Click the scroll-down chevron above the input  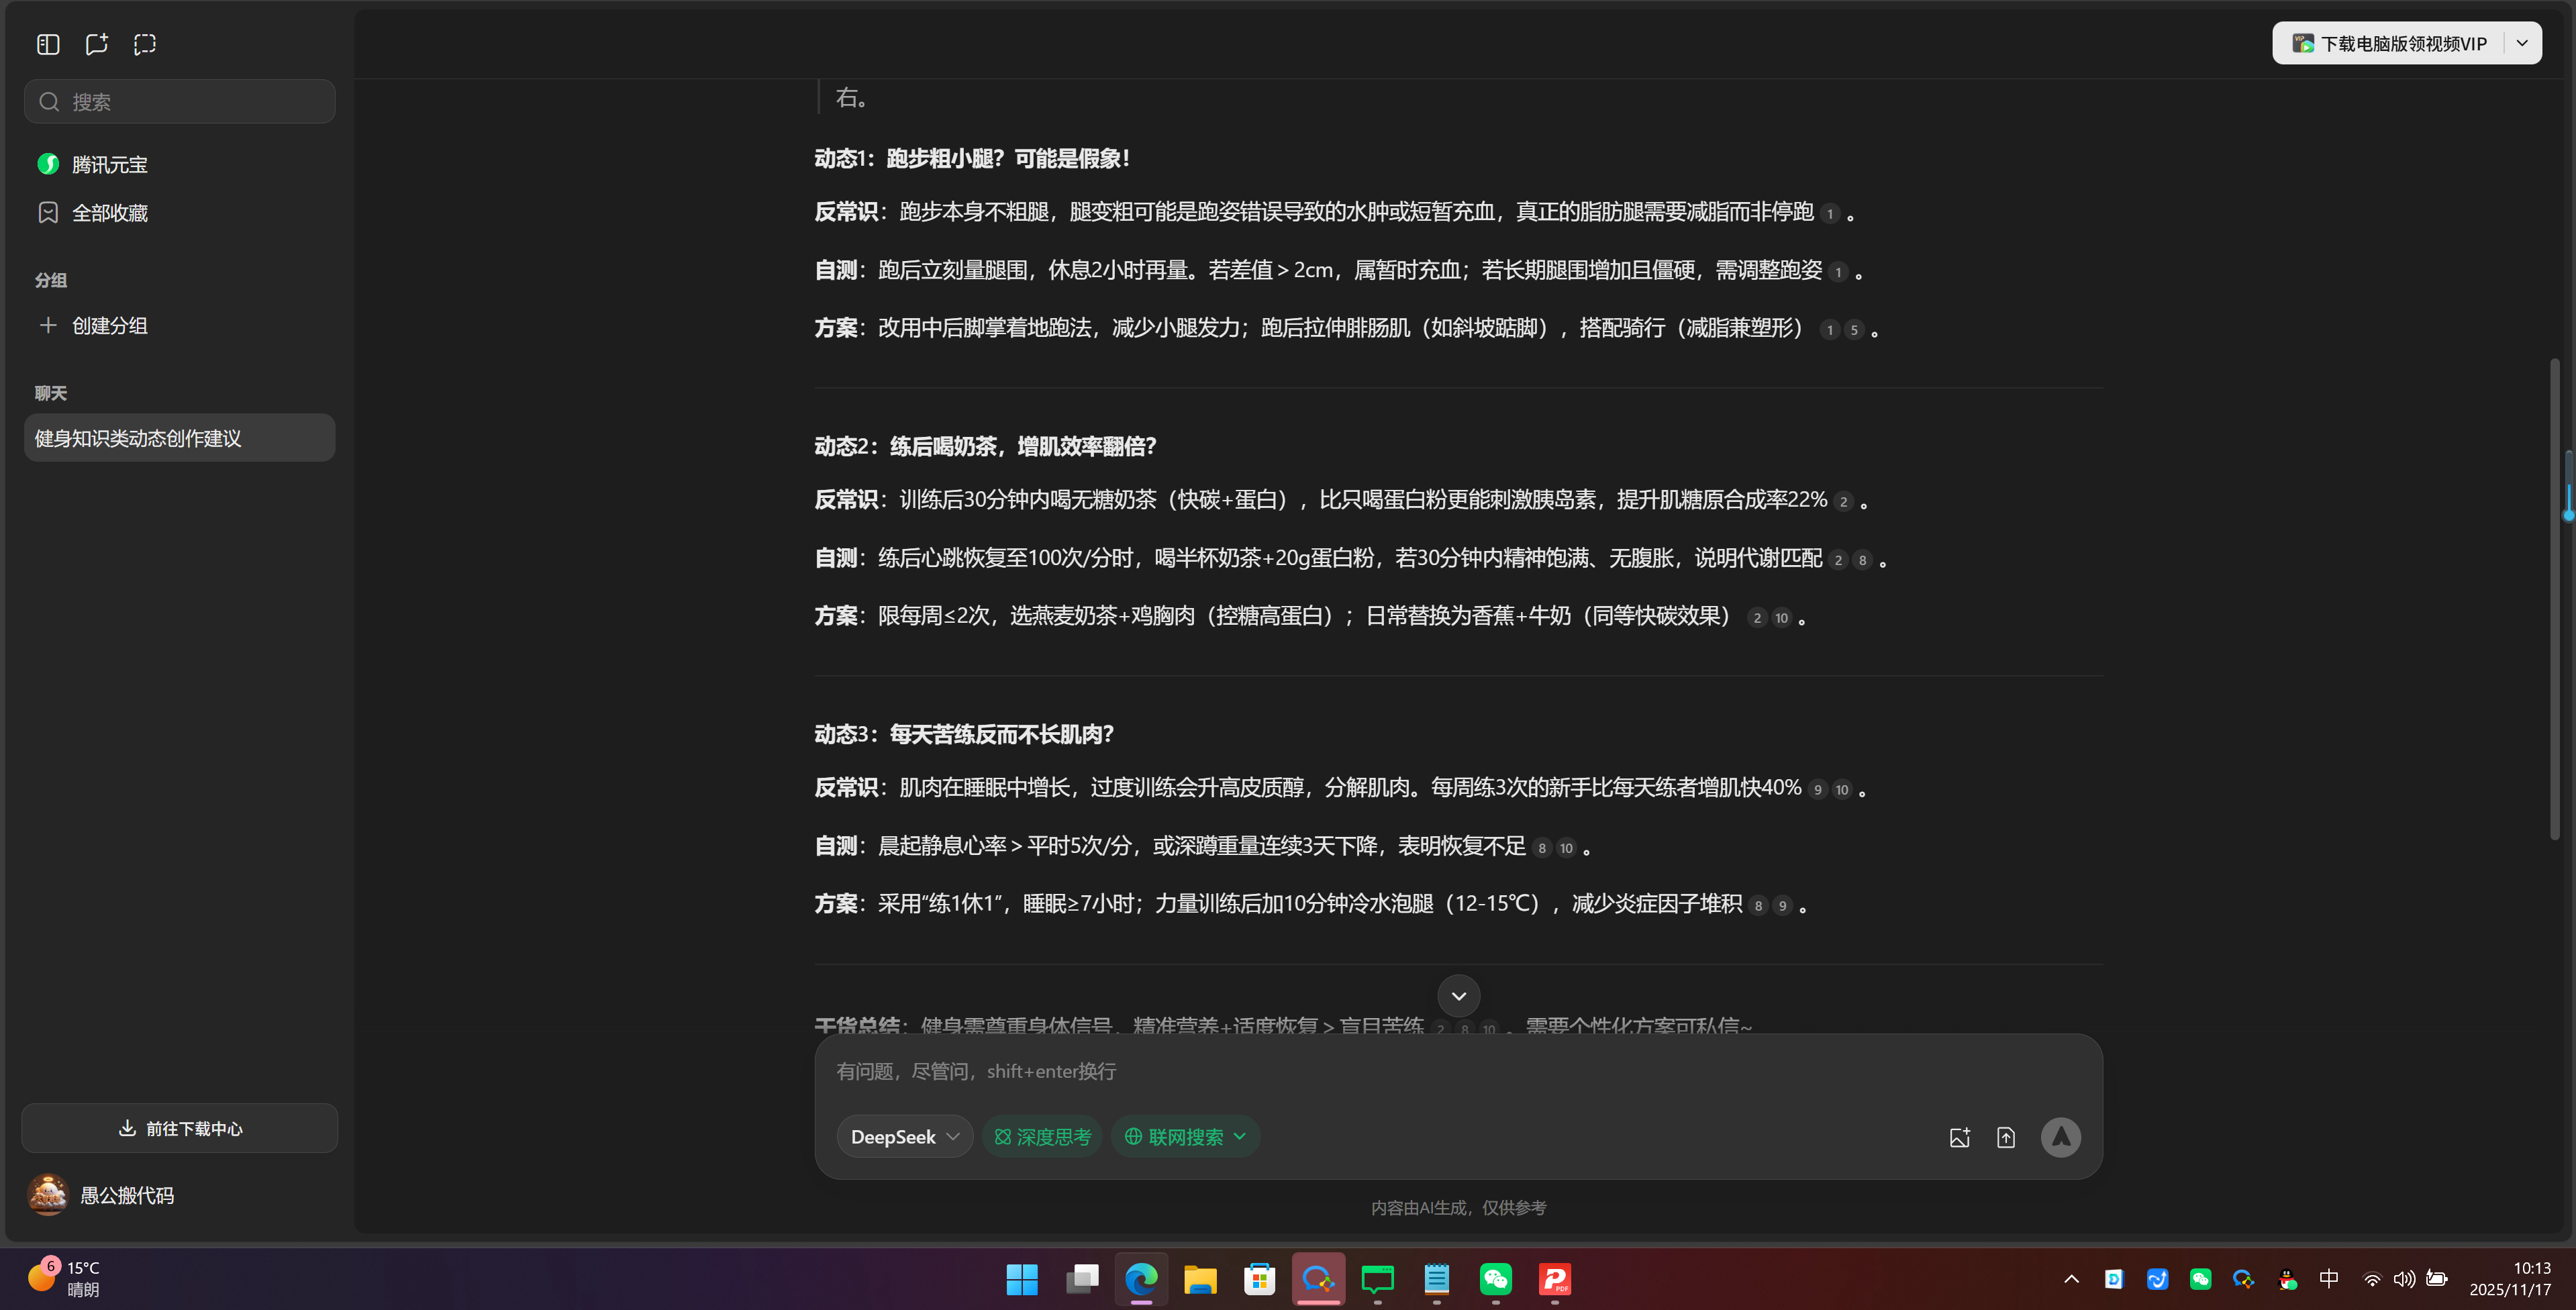[1457, 995]
